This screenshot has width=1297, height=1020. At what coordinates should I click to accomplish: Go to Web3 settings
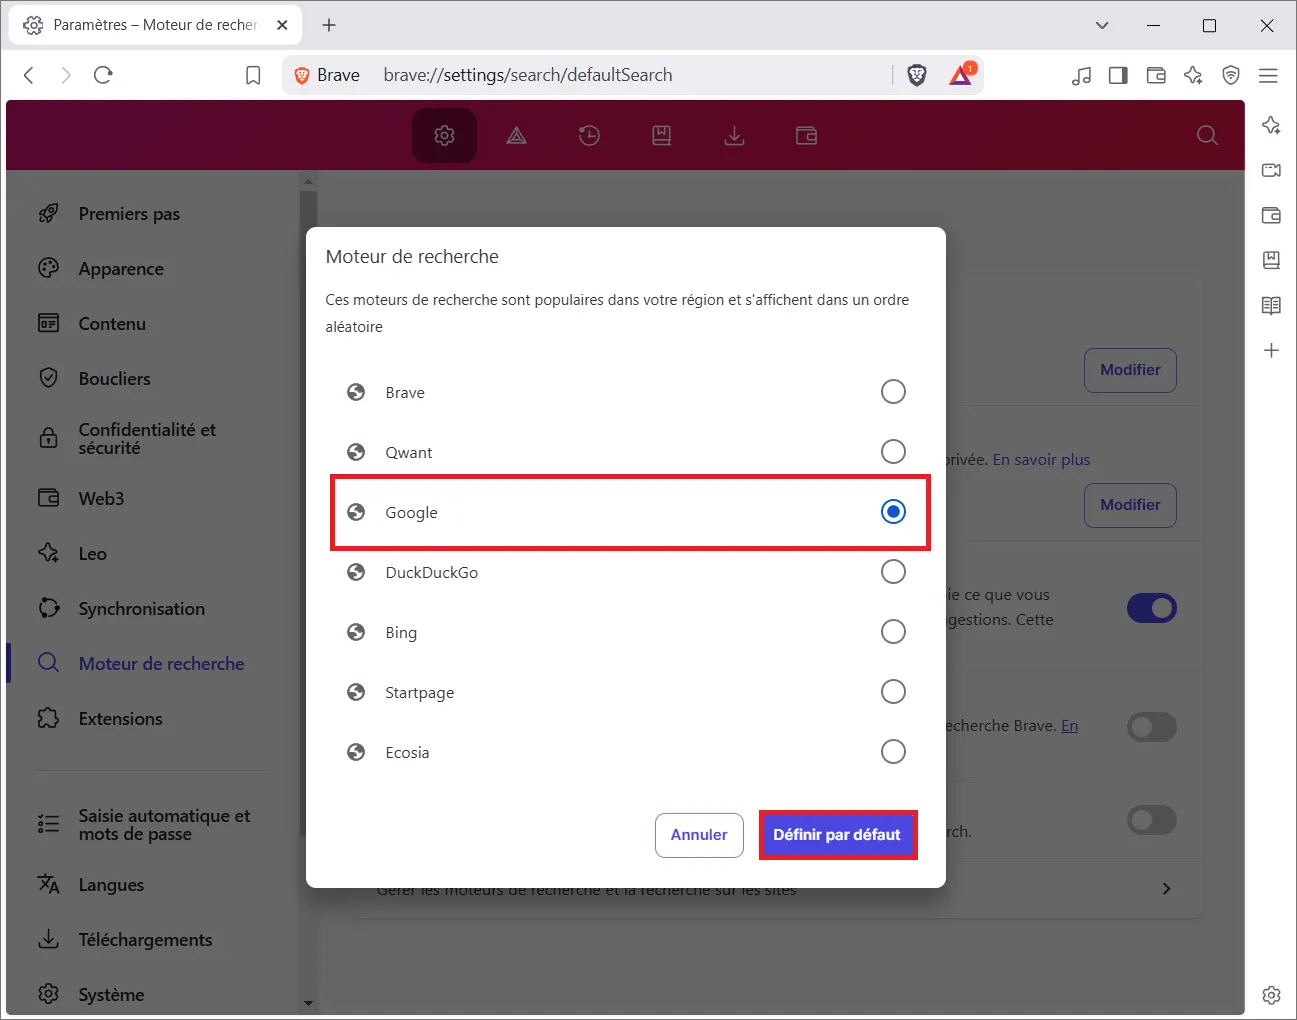101,499
